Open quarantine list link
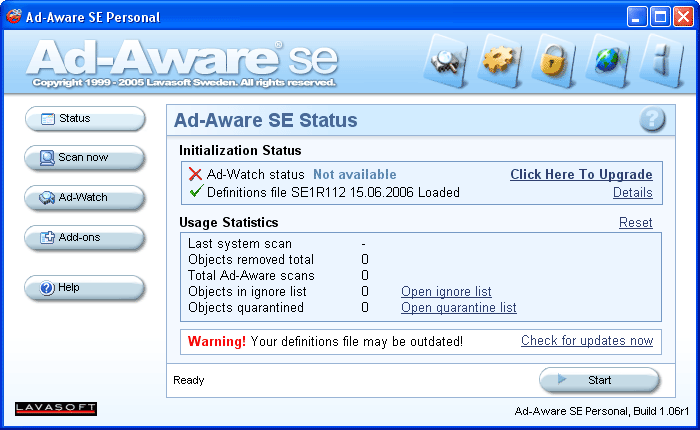Viewport: 700px width, 430px height. pos(458,308)
